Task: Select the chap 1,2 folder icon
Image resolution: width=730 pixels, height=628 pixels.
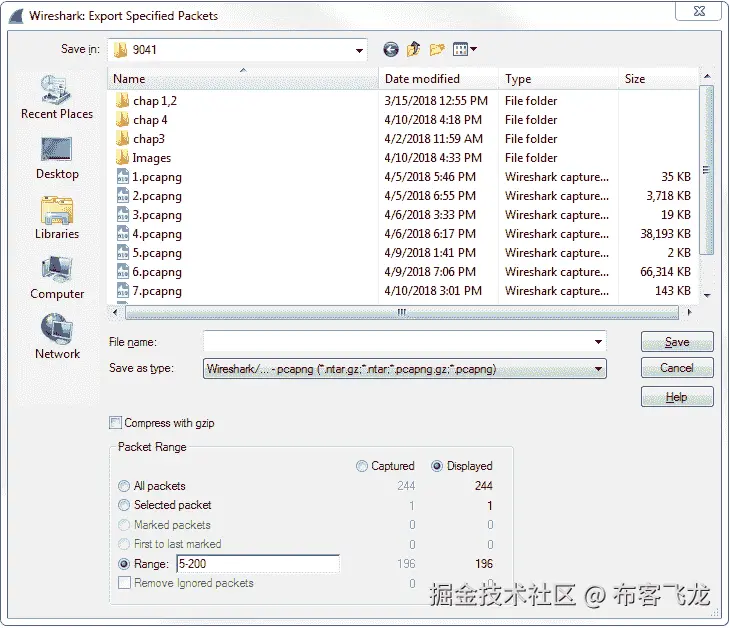Action: click(x=122, y=101)
